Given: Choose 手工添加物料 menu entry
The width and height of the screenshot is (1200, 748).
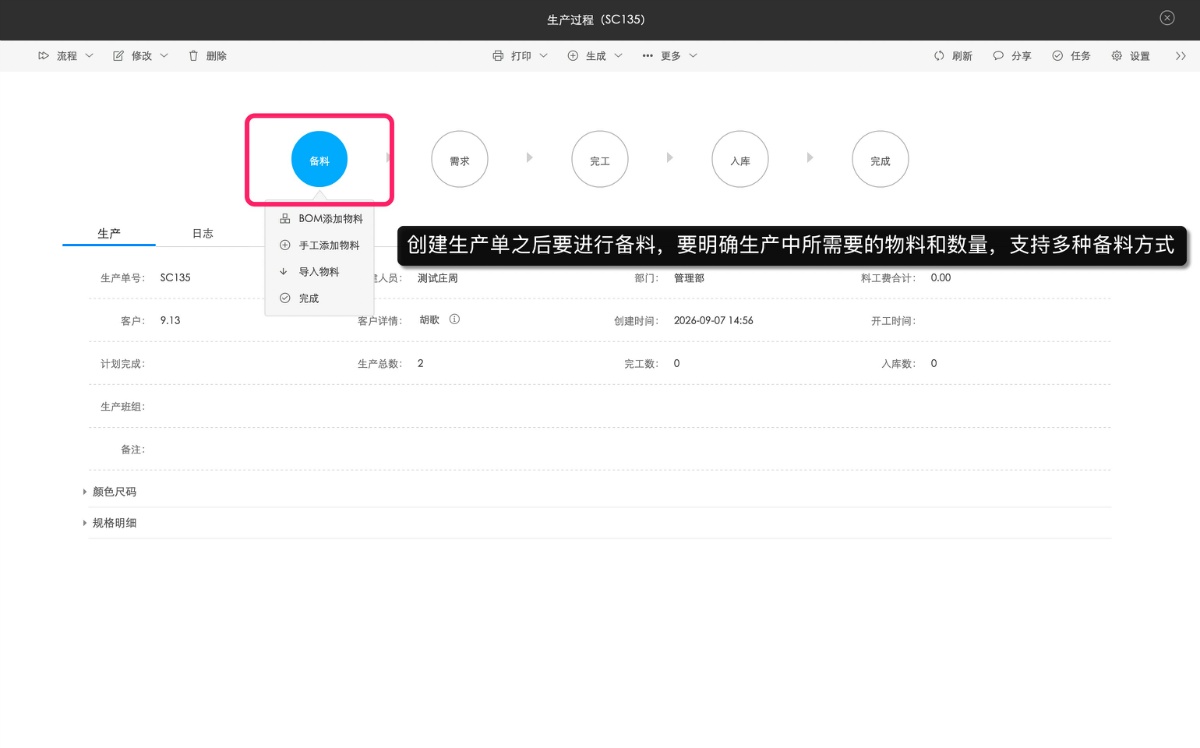Looking at the screenshot, I should coord(319,245).
